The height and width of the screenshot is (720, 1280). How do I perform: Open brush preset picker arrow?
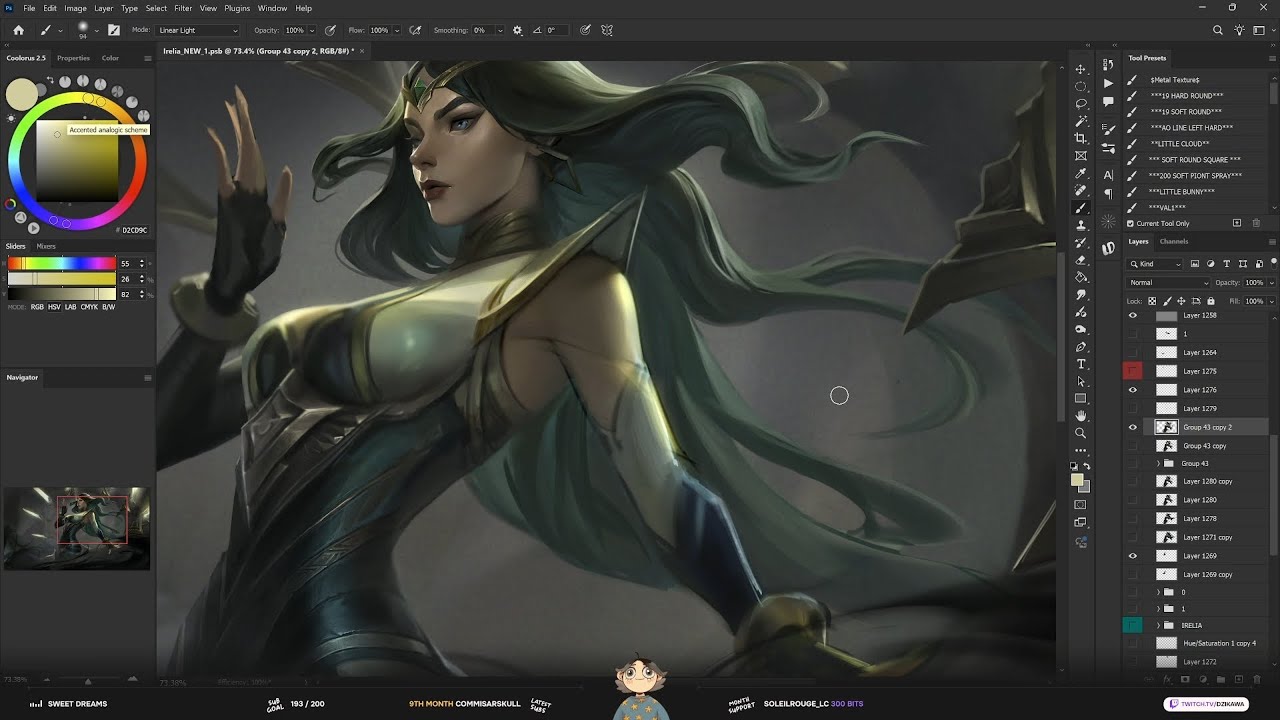tap(98, 30)
